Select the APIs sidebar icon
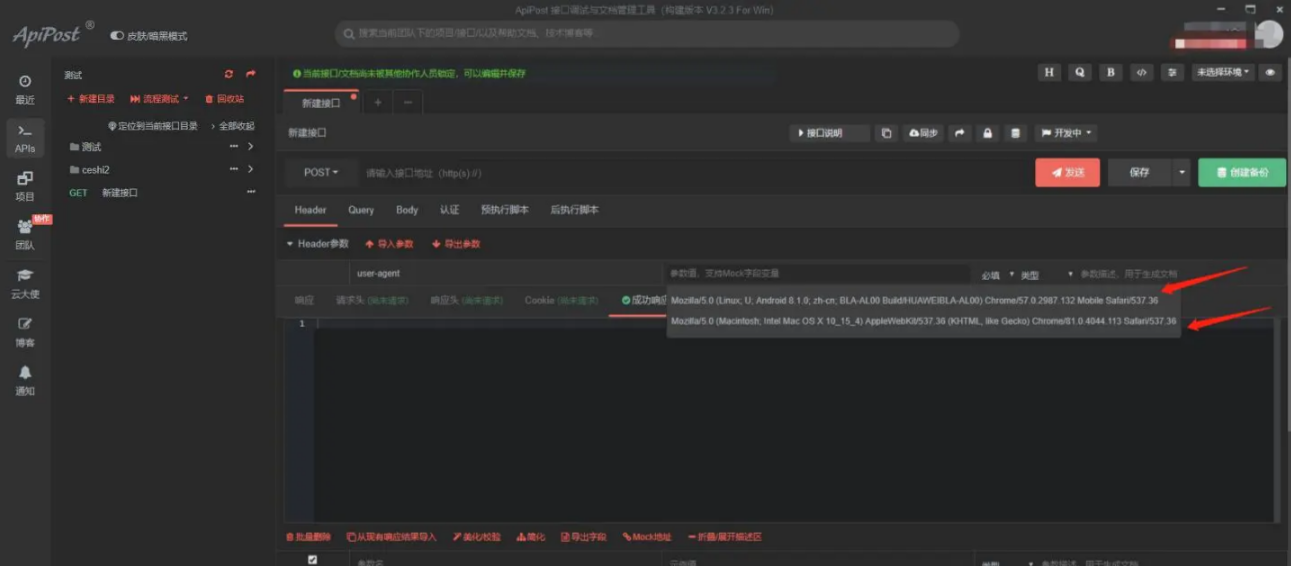Image resolution: width=1291 pixels, height=566 pixels. pyautogui.click(x=25, y=138)
